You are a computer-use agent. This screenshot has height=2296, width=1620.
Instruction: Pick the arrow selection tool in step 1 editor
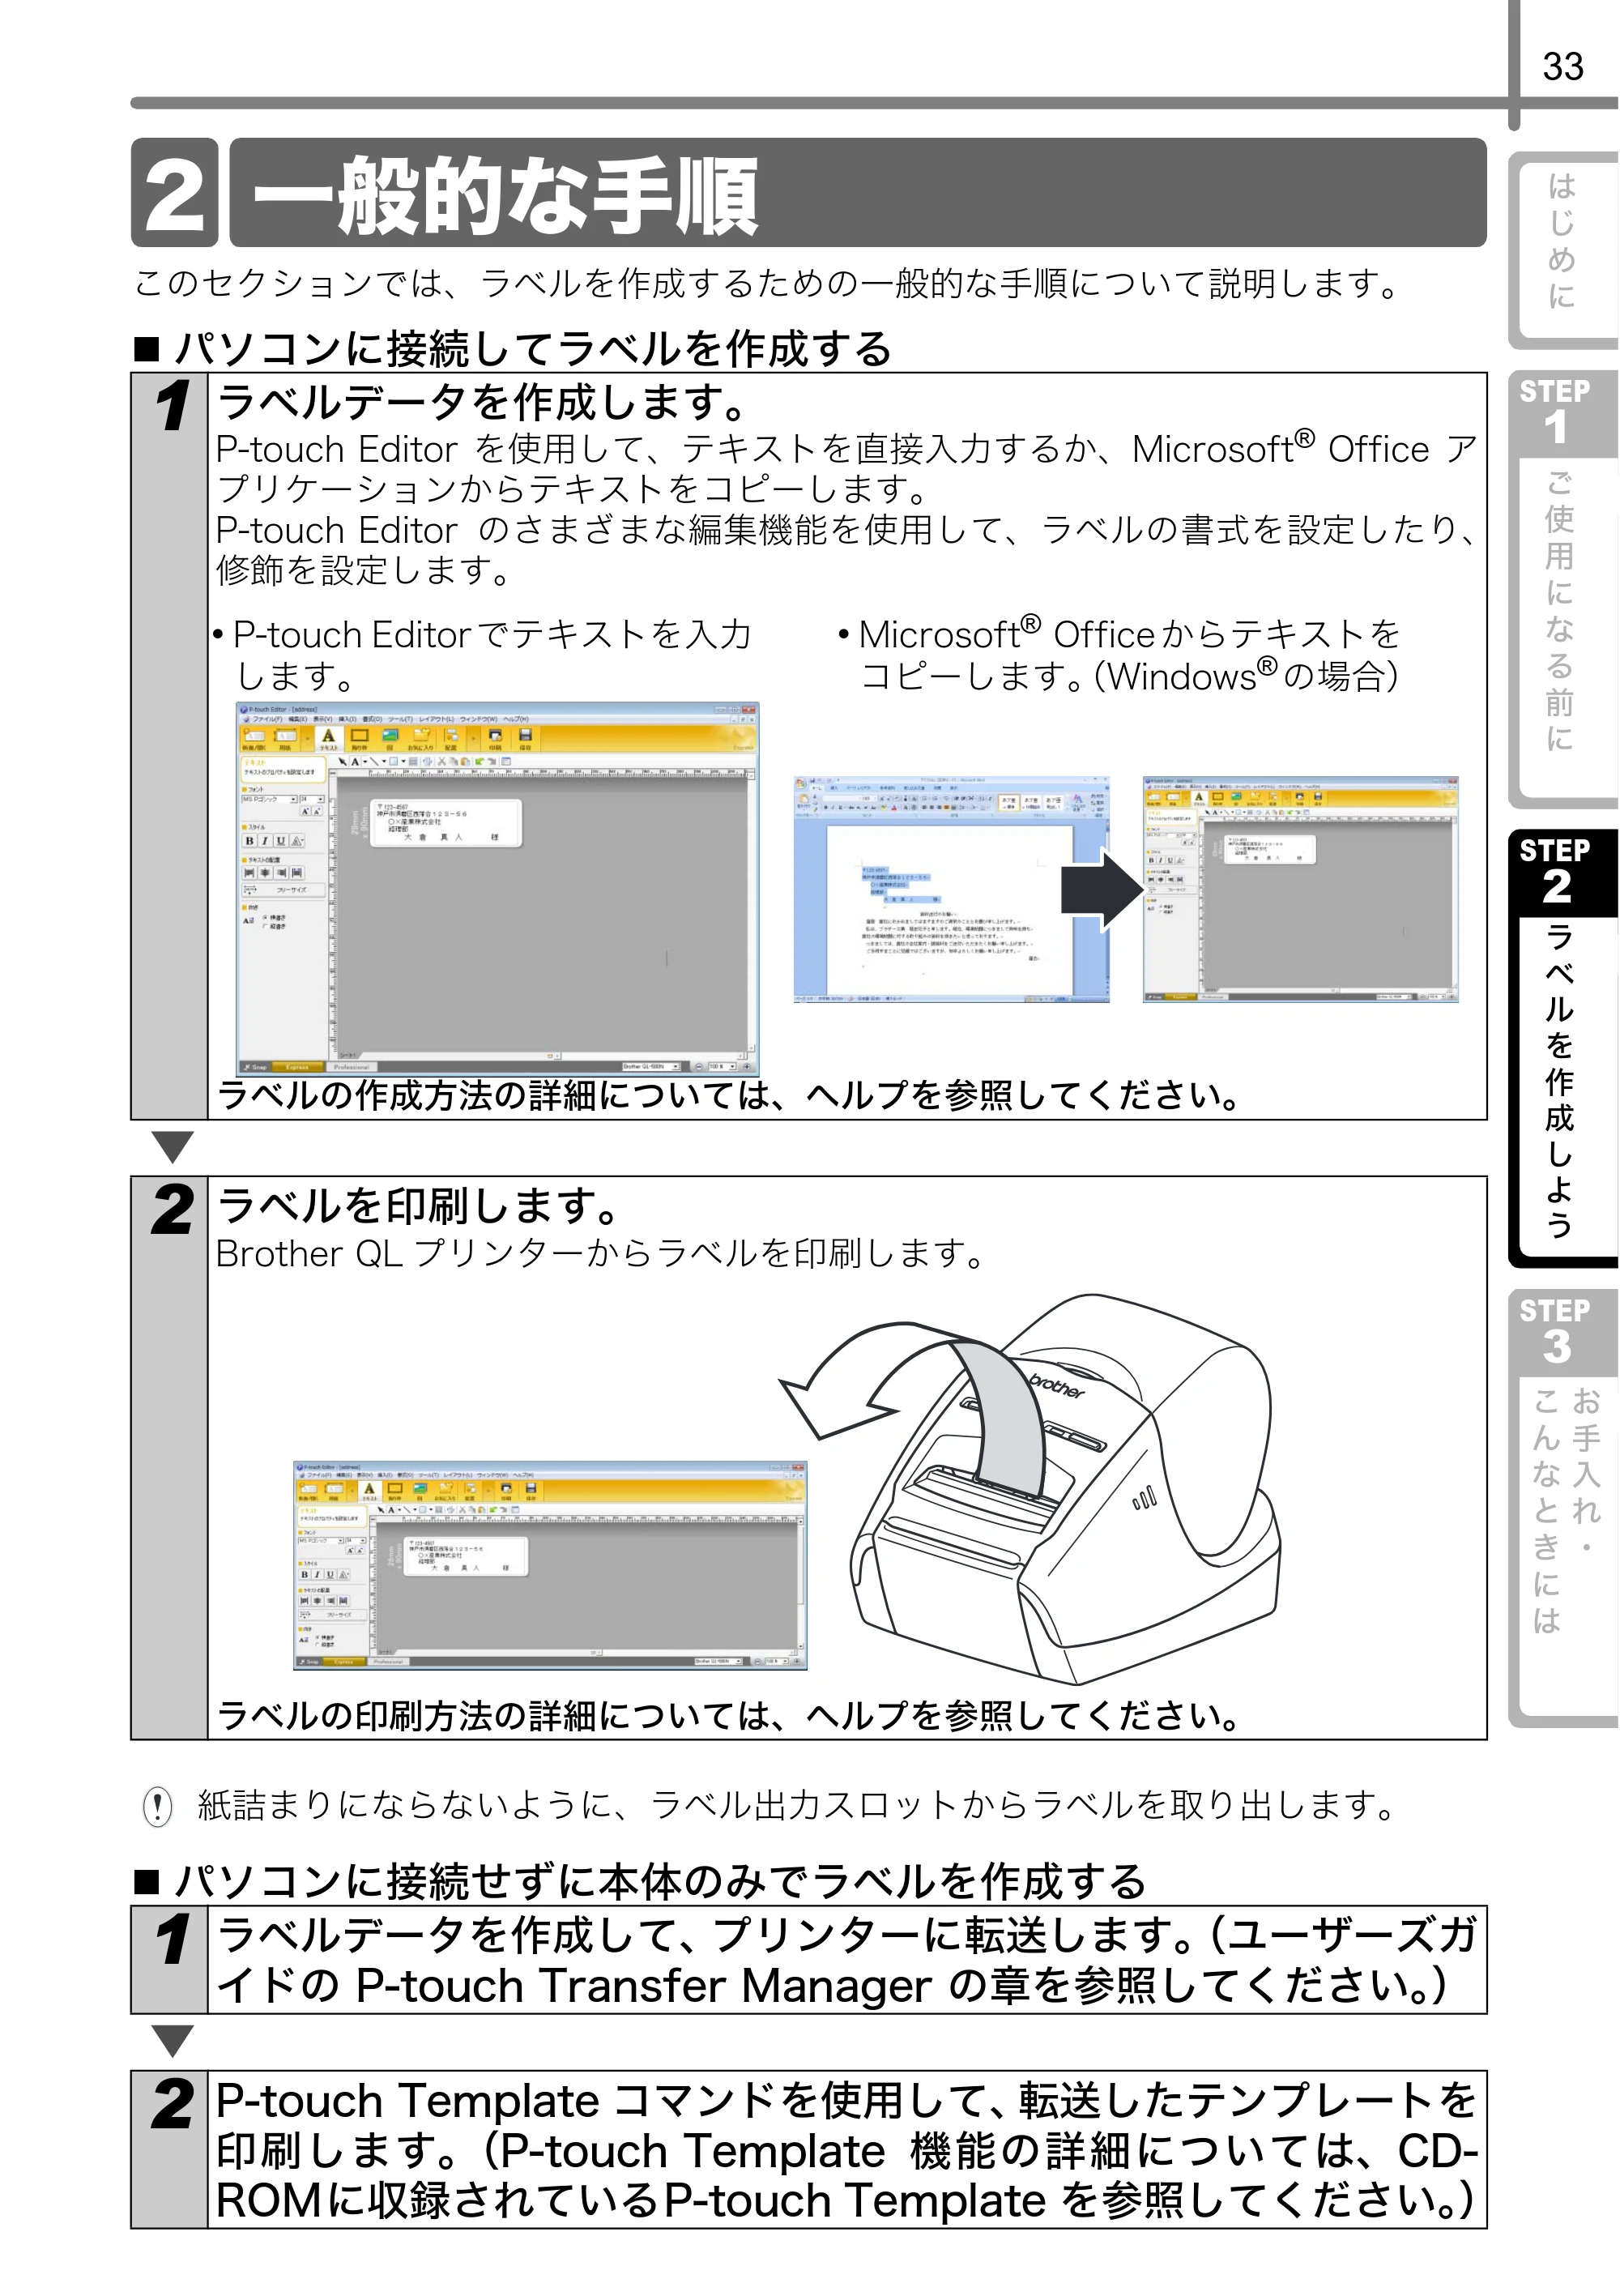tap(343, 762)
